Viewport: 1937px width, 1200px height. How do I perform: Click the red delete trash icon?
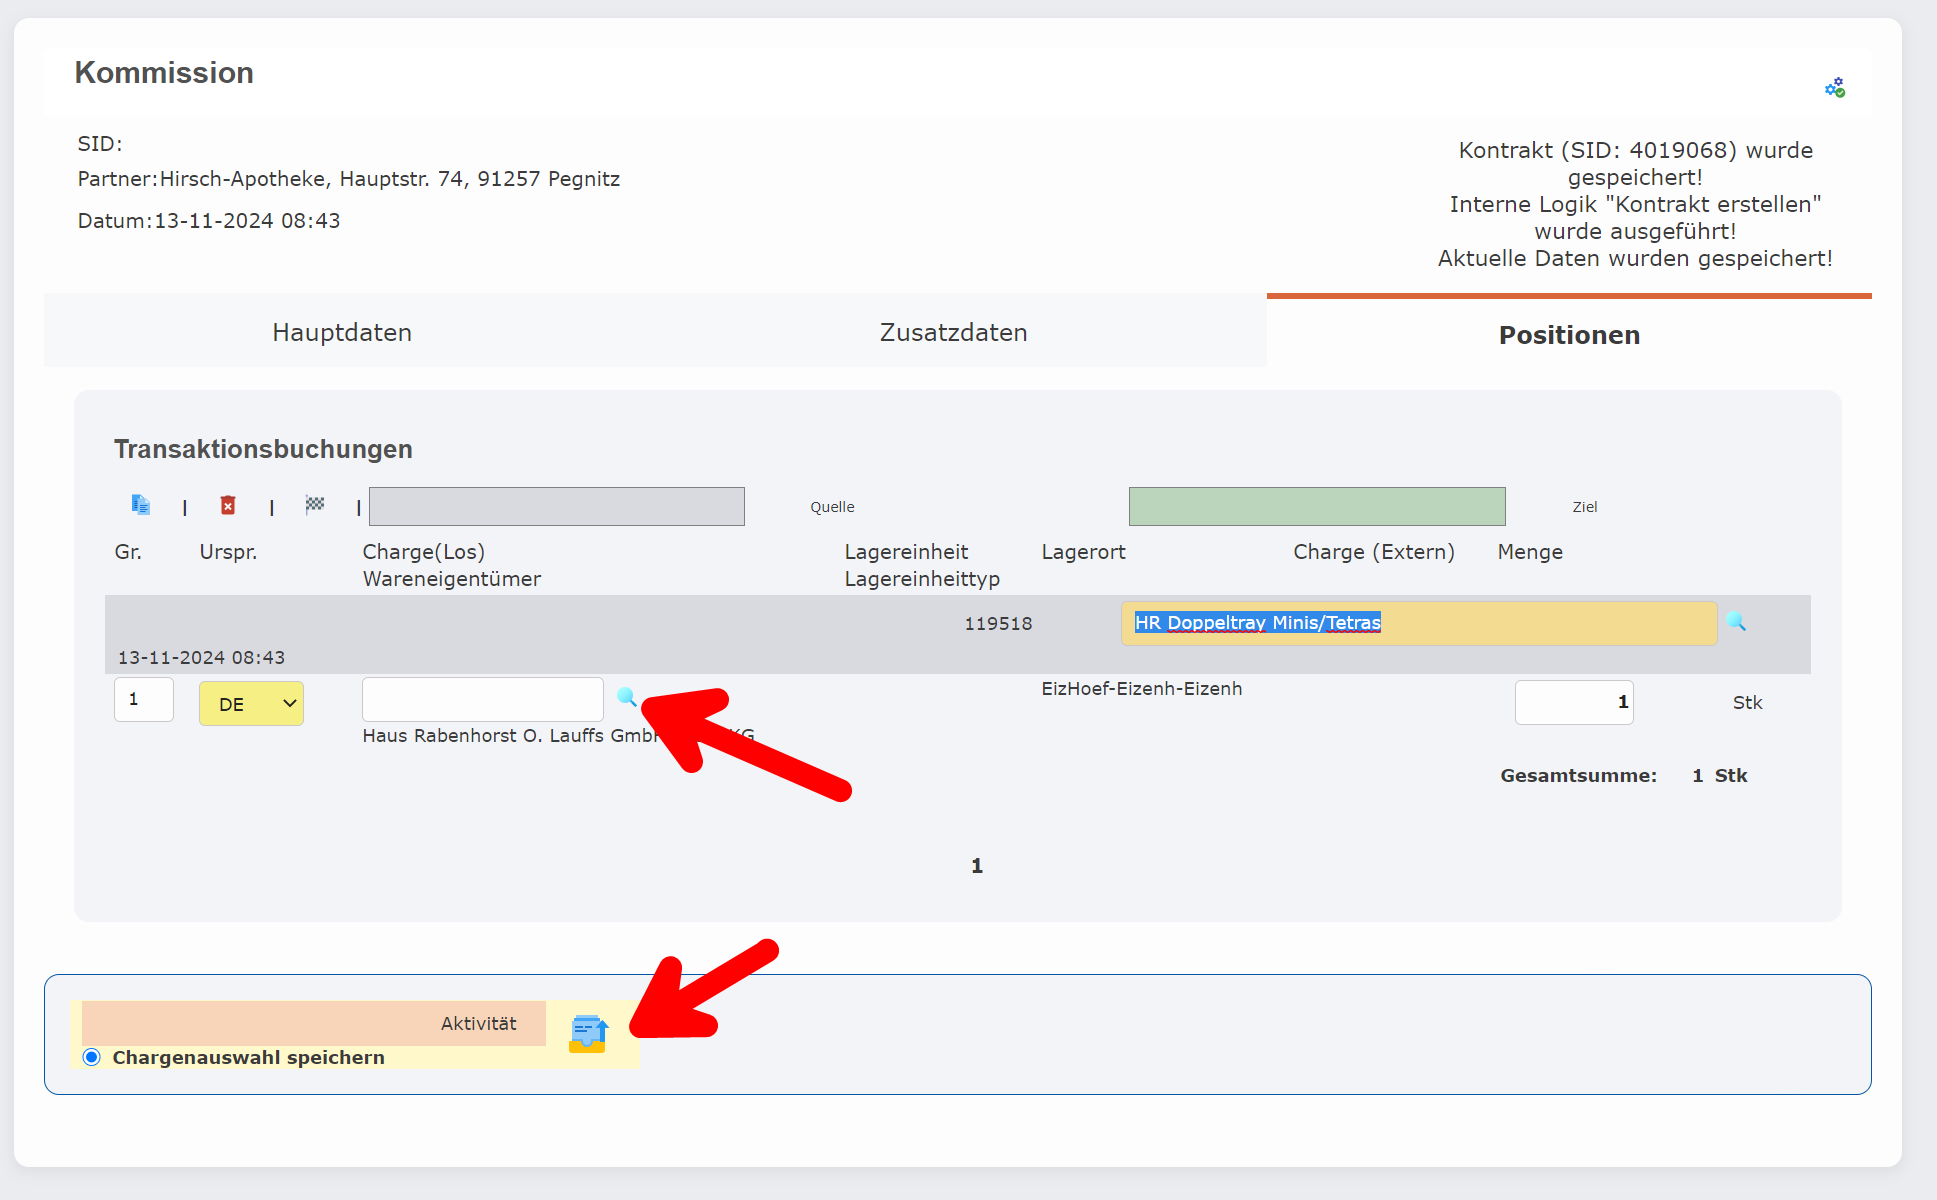click(x=228, y=505)
